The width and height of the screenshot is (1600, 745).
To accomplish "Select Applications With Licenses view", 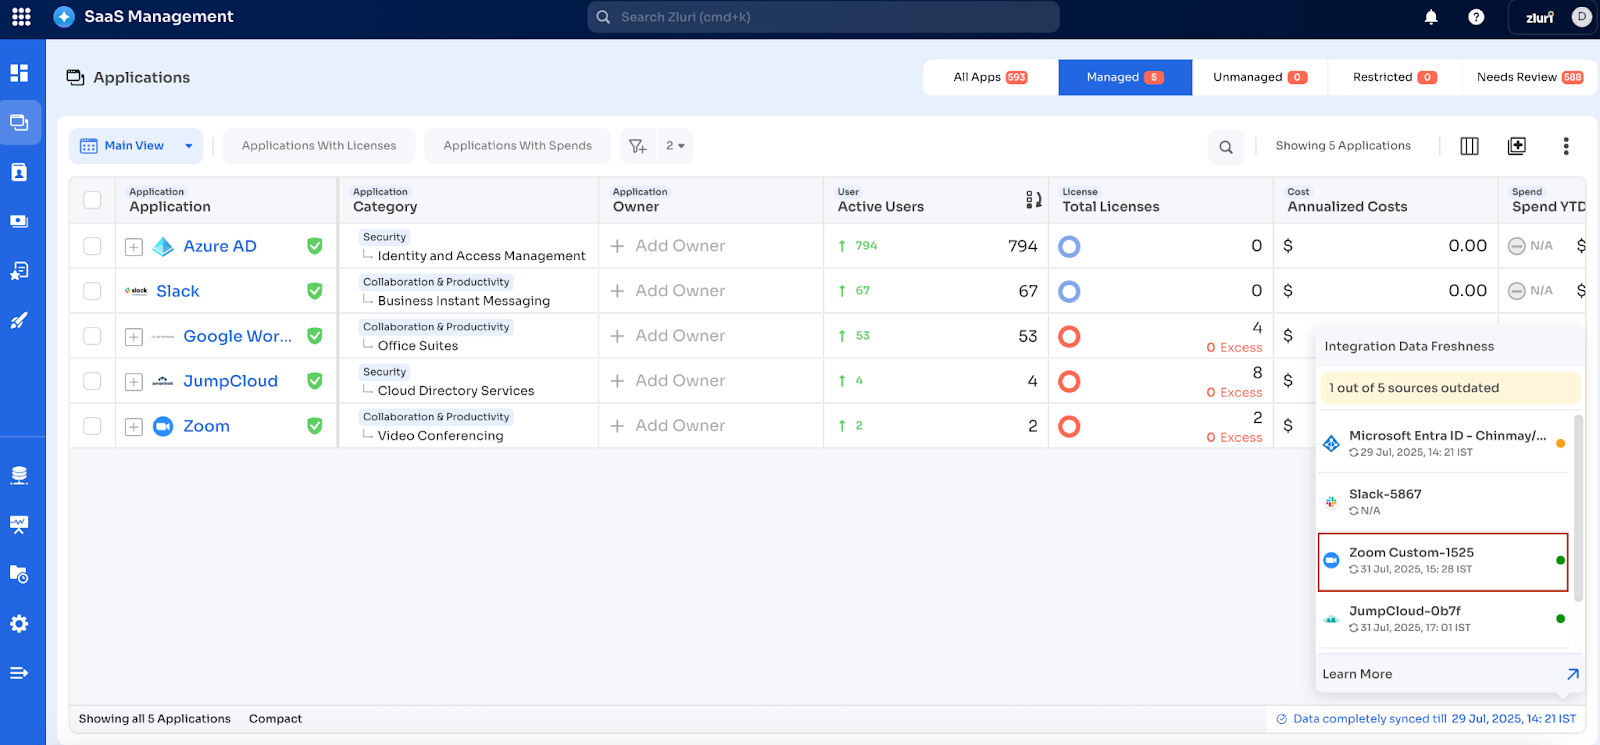I will coord(319,146).
